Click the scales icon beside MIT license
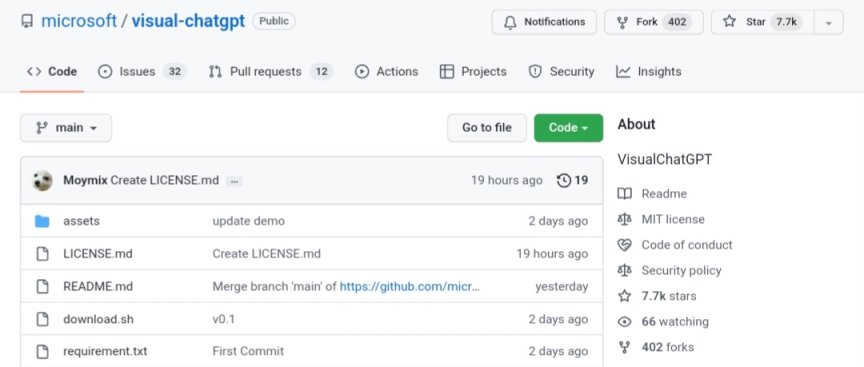 tap(624, 219)
